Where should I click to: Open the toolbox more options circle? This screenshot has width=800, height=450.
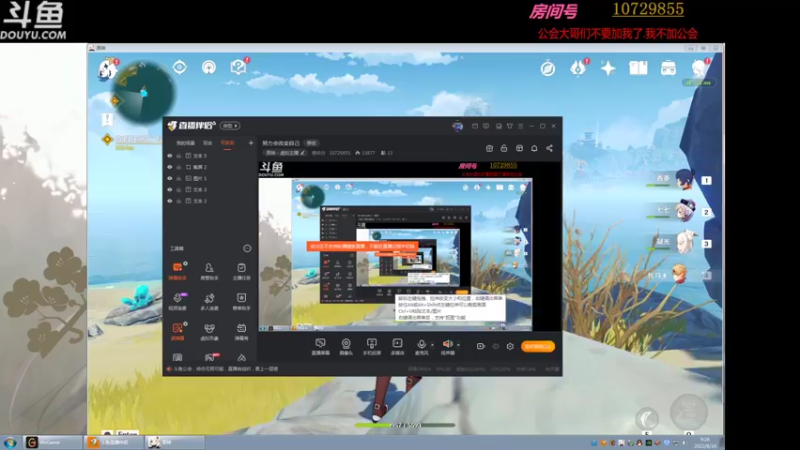247,248
